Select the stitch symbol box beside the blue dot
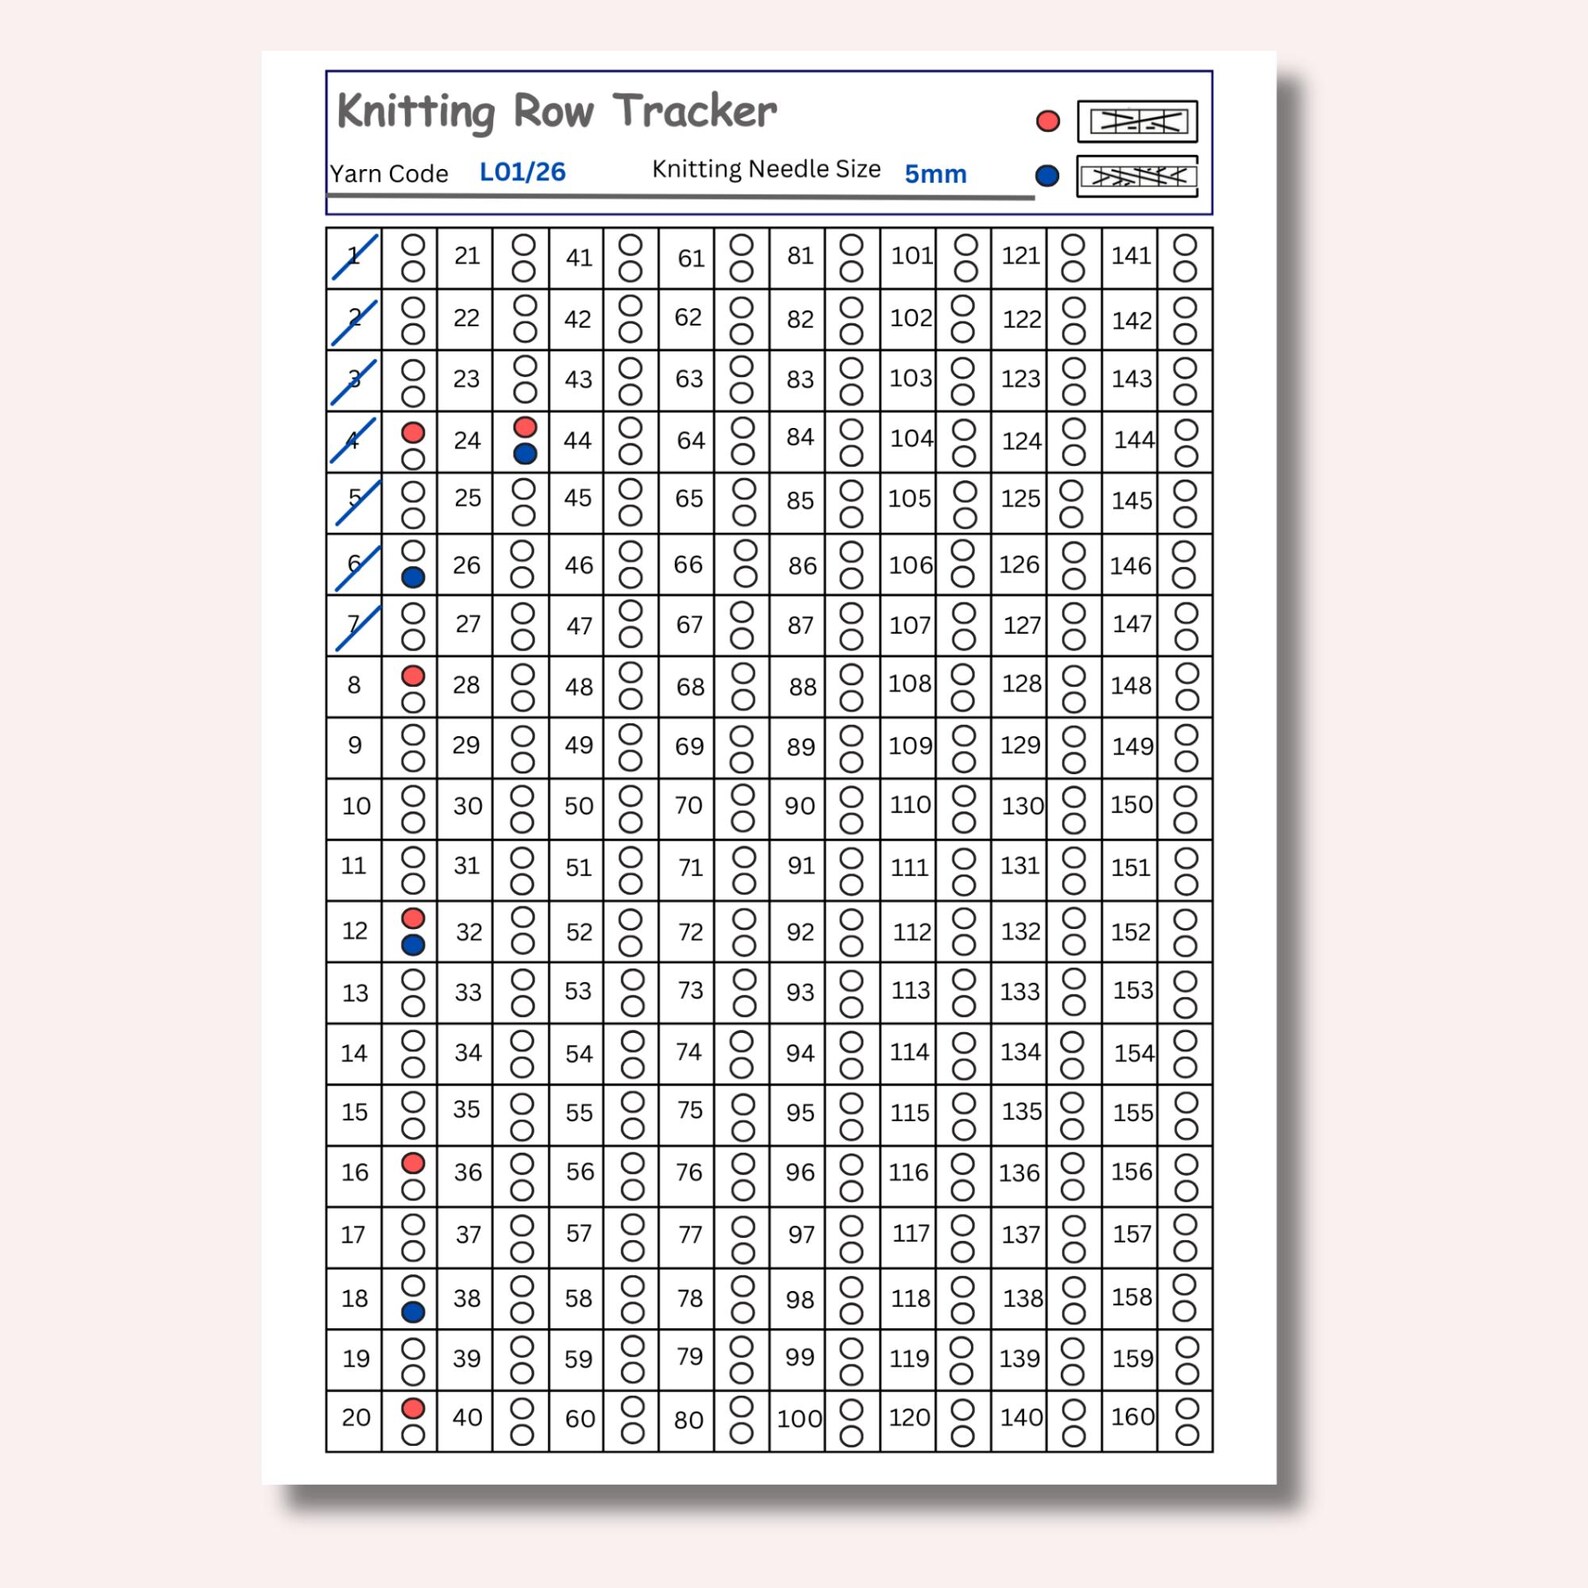This screenshot has width=1588, height=1588. (x=1137, y=177)
